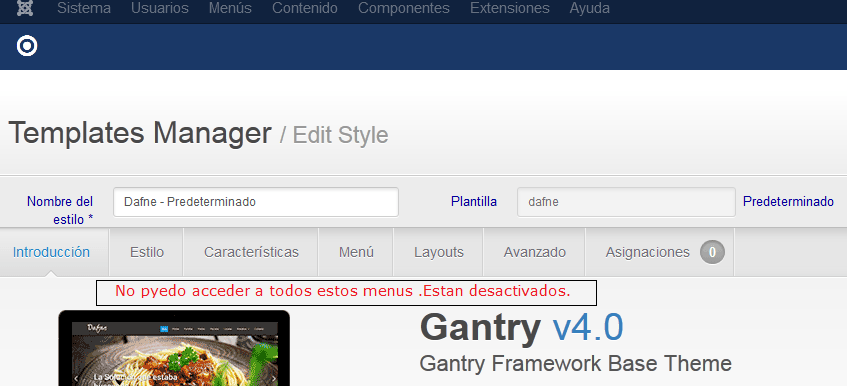Click the Plantilla dafne field
The width and height of the screenshot is (847, 386).
pyautogui.click(x=626, y=202)
